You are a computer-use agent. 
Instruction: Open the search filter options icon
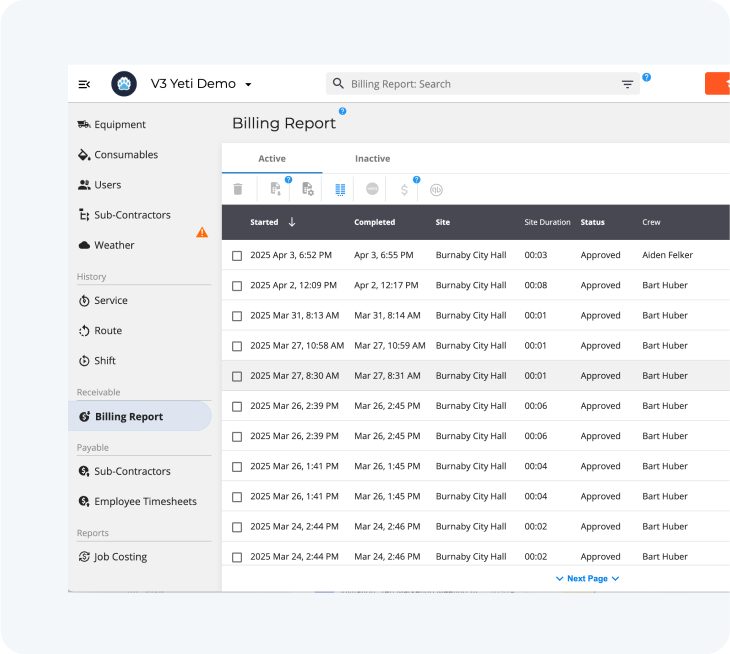click(x=627, y=84)
